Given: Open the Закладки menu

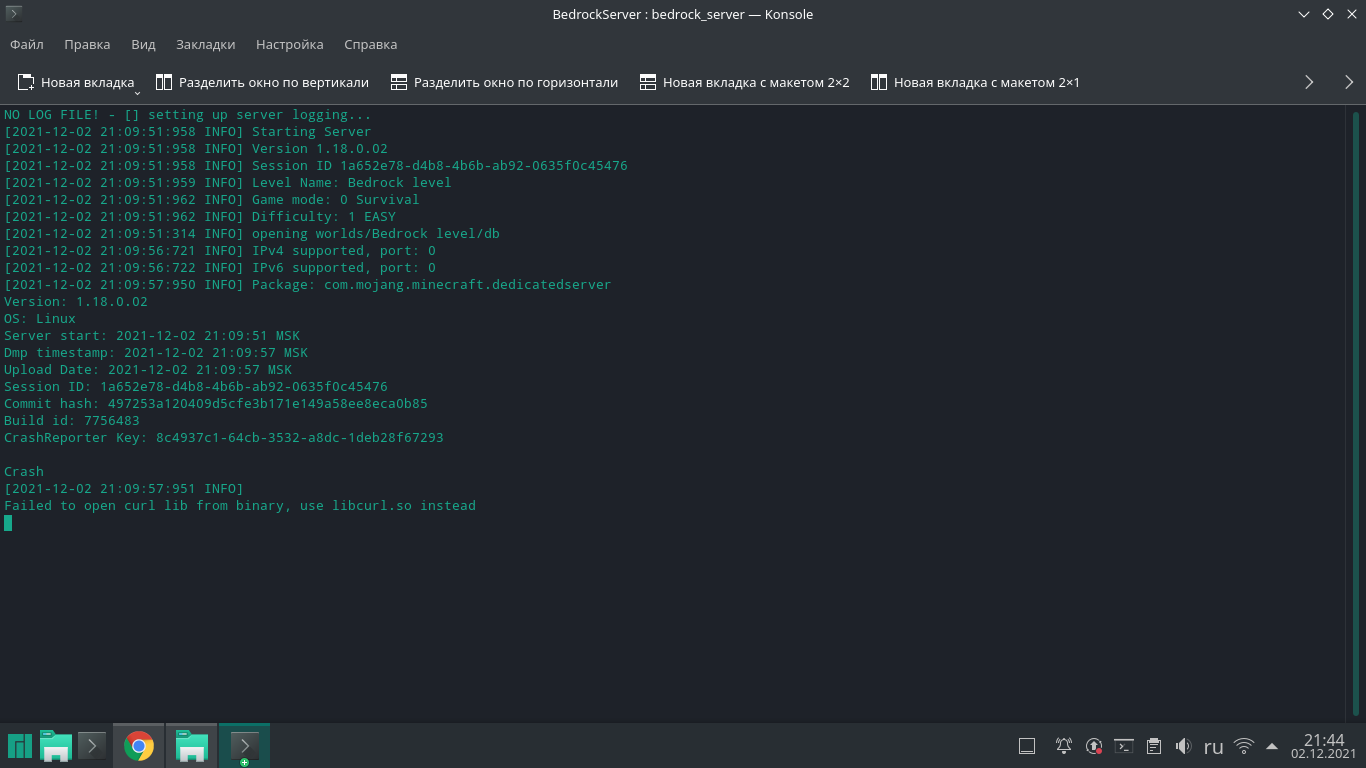Looking at the screenshot, I should point(205,44).
